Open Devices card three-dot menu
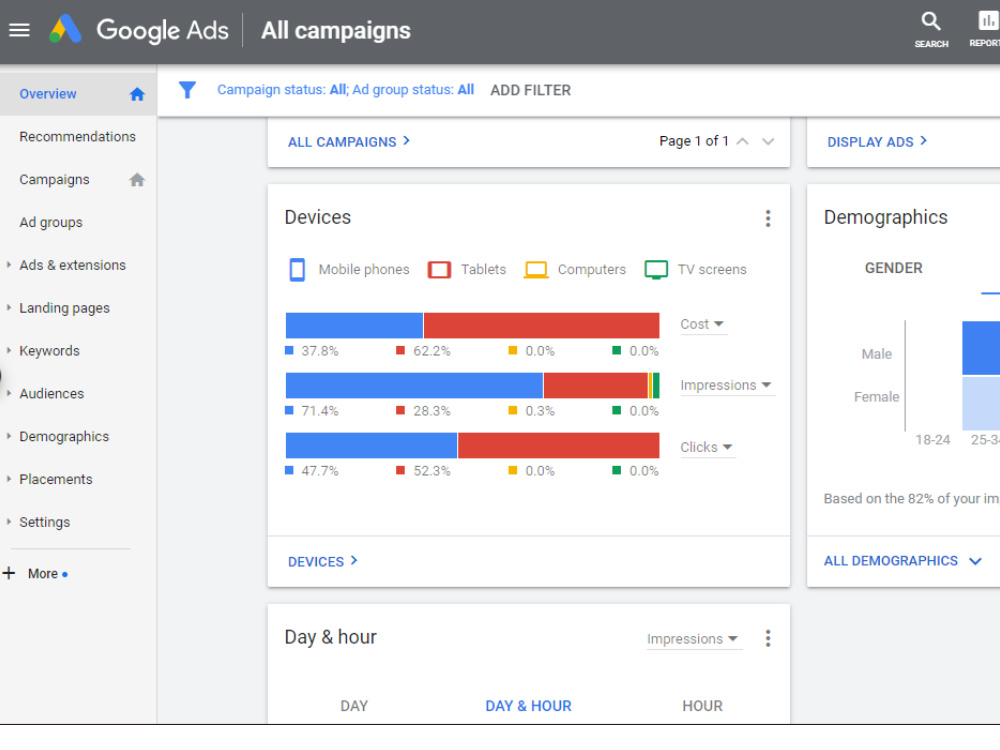 click(768, 219)
